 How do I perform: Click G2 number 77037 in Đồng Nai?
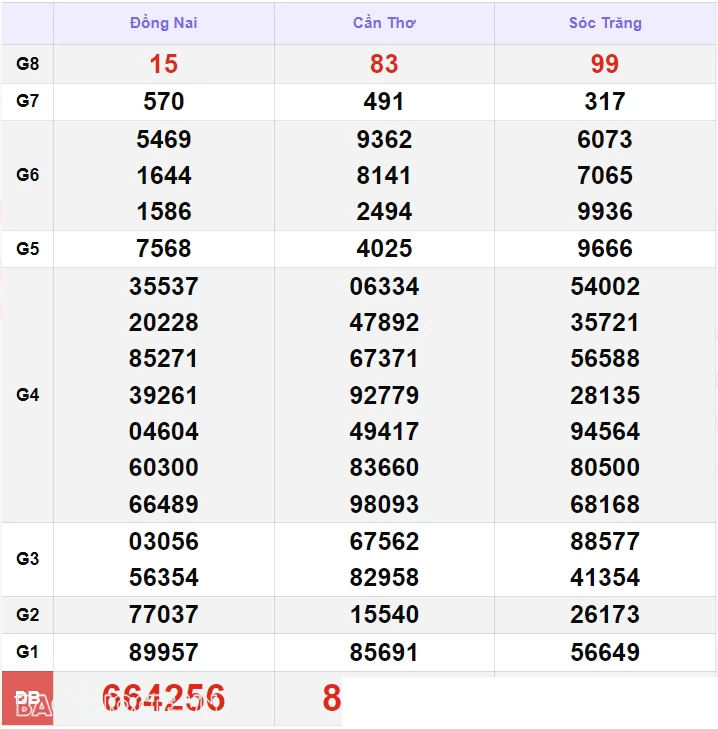coord(163,615)
